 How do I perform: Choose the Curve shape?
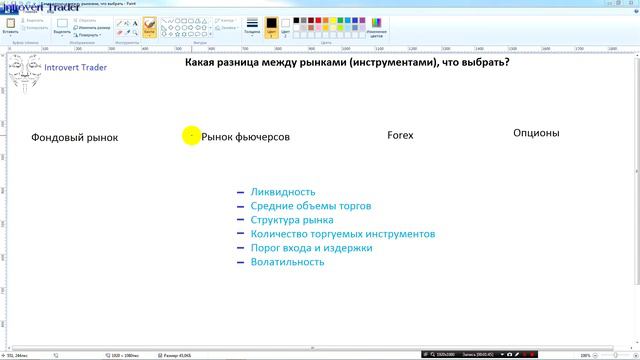tap(171, 21)
